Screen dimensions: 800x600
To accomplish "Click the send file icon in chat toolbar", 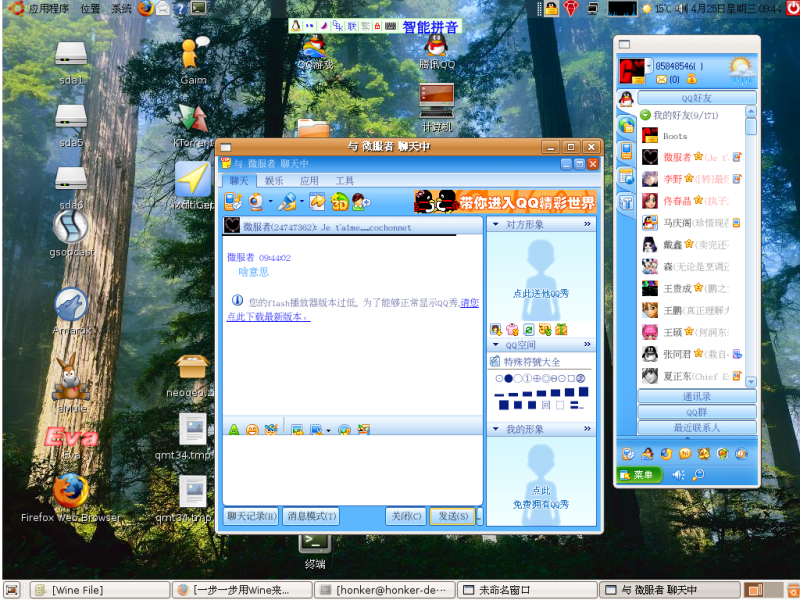I will point(317,202).
